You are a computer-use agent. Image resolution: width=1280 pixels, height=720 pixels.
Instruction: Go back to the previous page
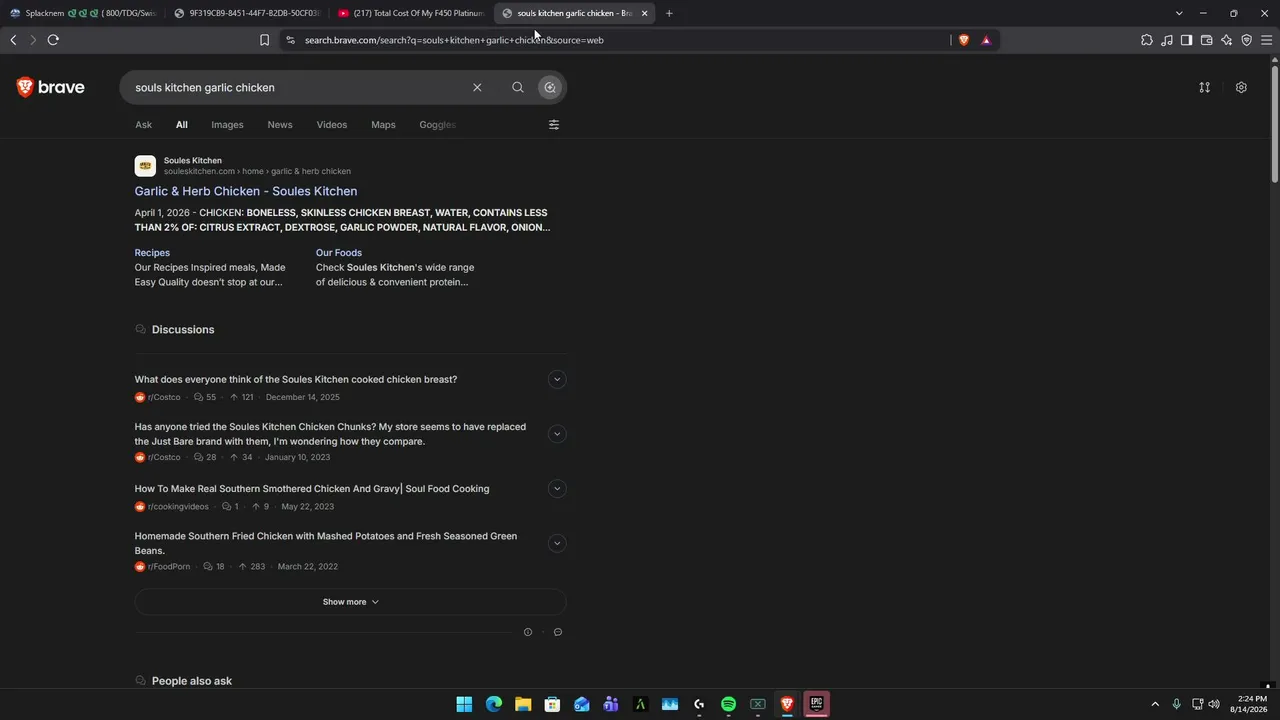13,40
